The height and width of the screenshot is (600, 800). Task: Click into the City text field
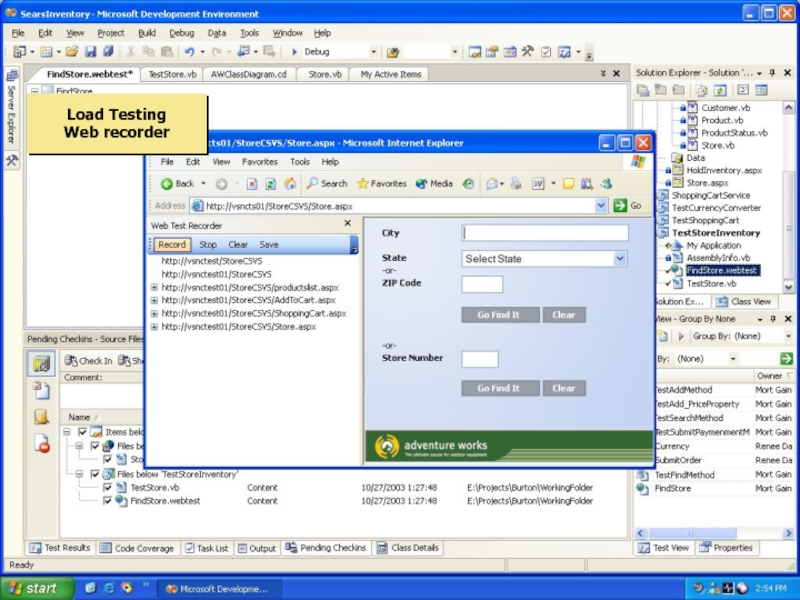tap(545, 233)
